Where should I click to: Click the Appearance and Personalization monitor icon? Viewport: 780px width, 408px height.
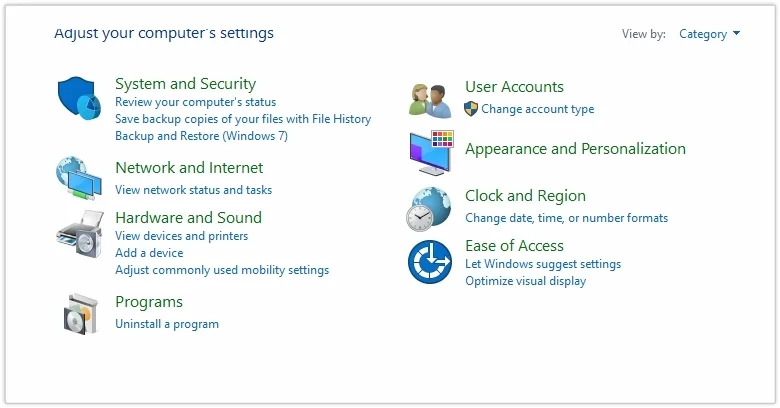[431, 152]
